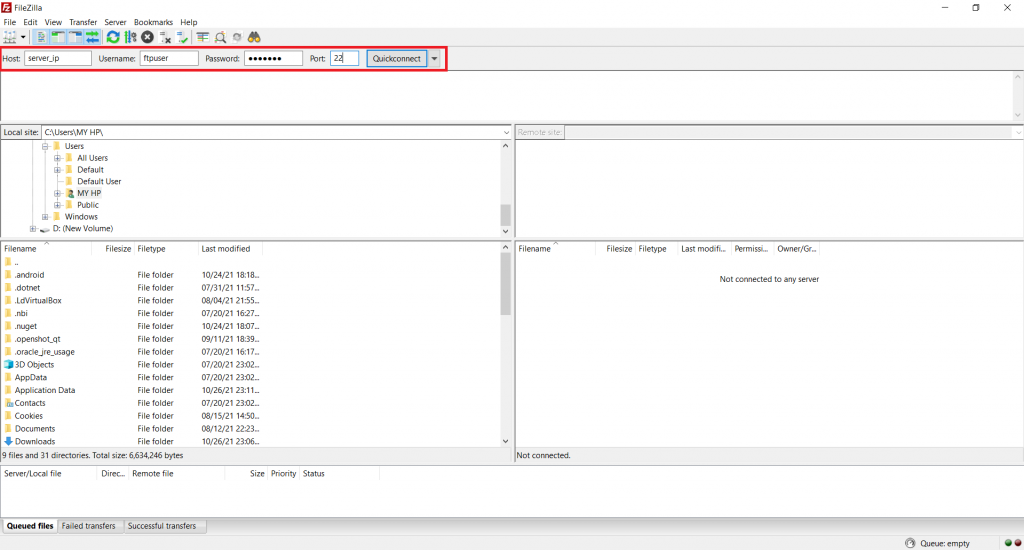
Task: Open the View menu
Action: tap(53, 22)
